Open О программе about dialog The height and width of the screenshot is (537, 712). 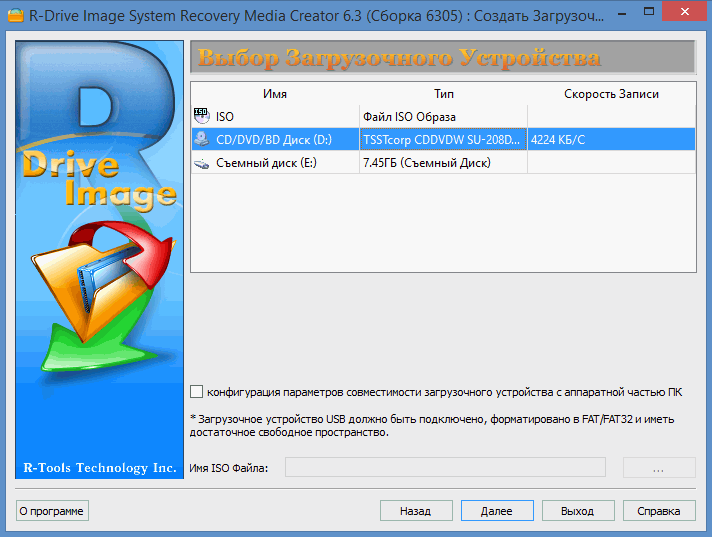pyautogui.click(x=52, y=511)
